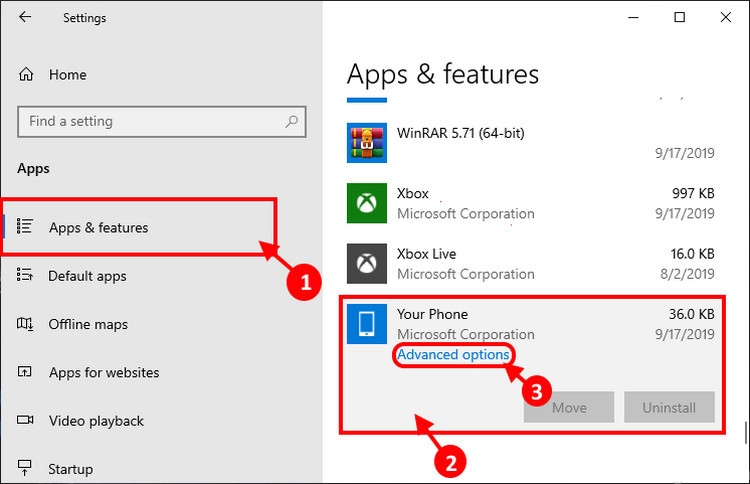The height and width of the screenshot is (484, 750).
Task: Click the Offline maps icon
Action: (25, 324)
